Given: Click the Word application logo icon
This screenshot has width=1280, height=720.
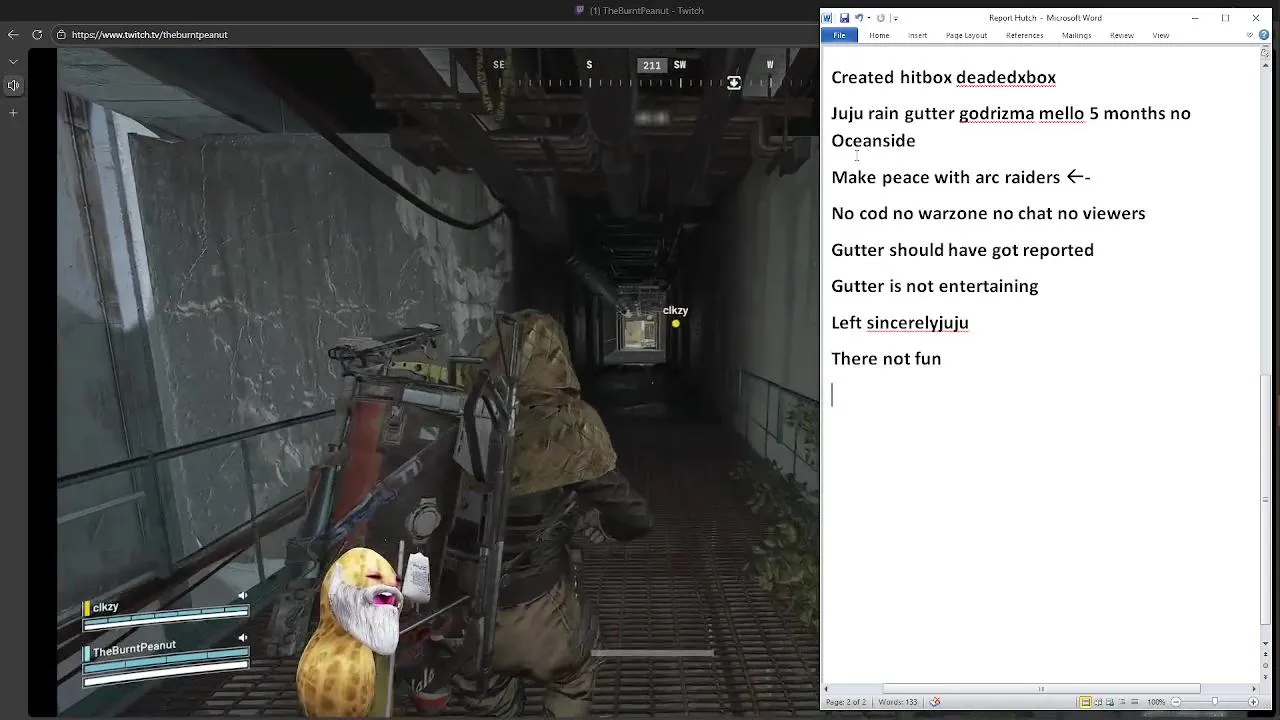Looking at the screenshot, I should 827,18.
